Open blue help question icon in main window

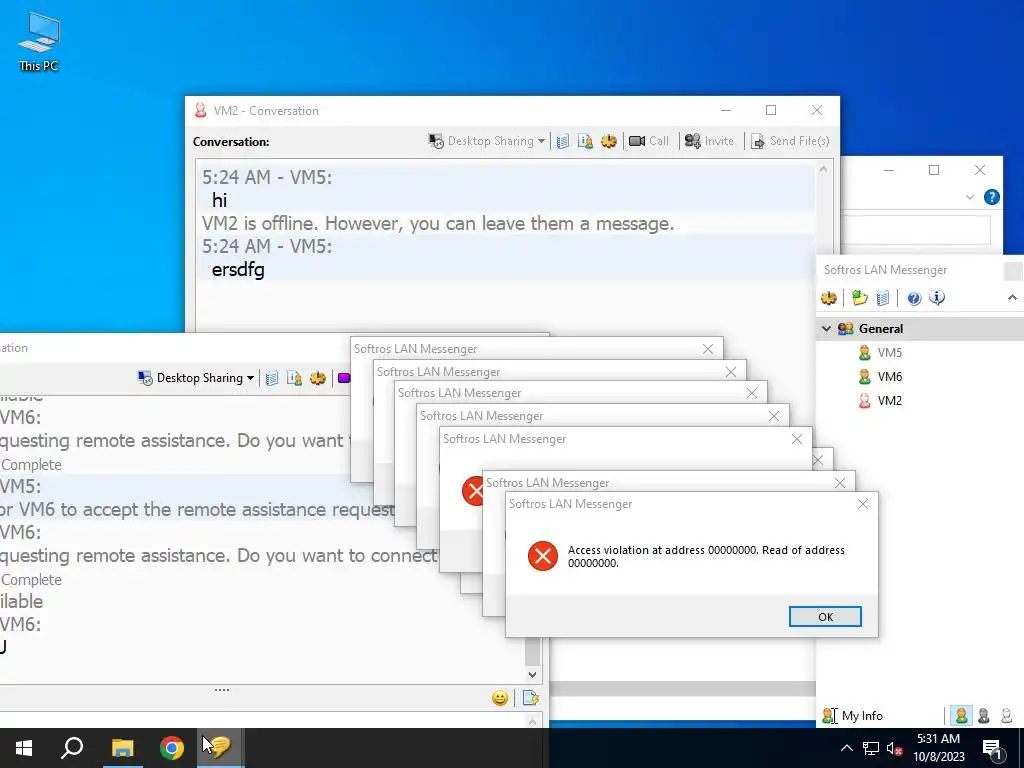click(x=914, y=298)
